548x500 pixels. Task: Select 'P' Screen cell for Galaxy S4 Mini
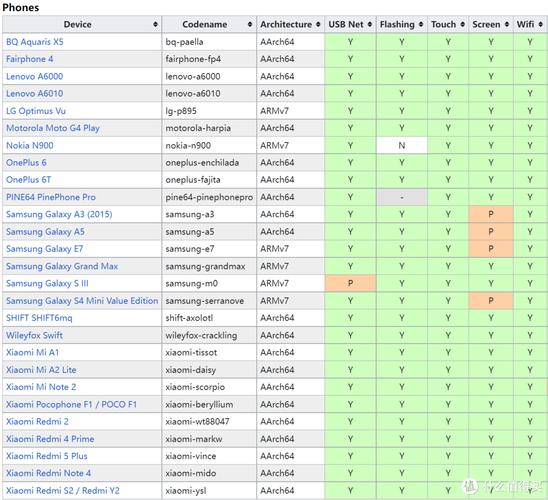click(x=491, y=301)
